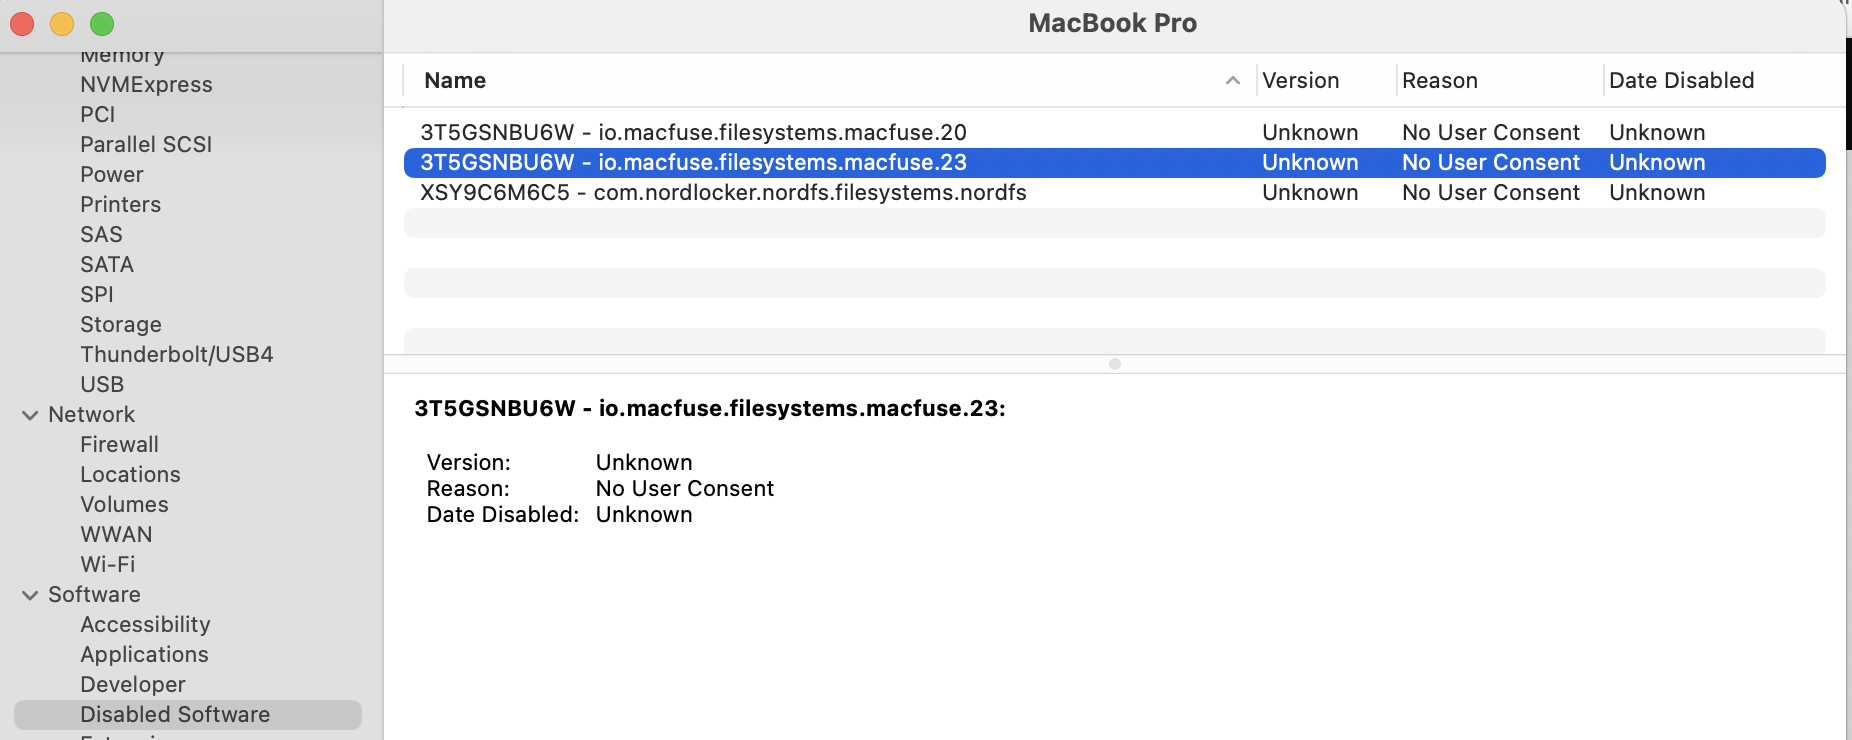Collapse the Software section chevron

[x=30, y=595]
